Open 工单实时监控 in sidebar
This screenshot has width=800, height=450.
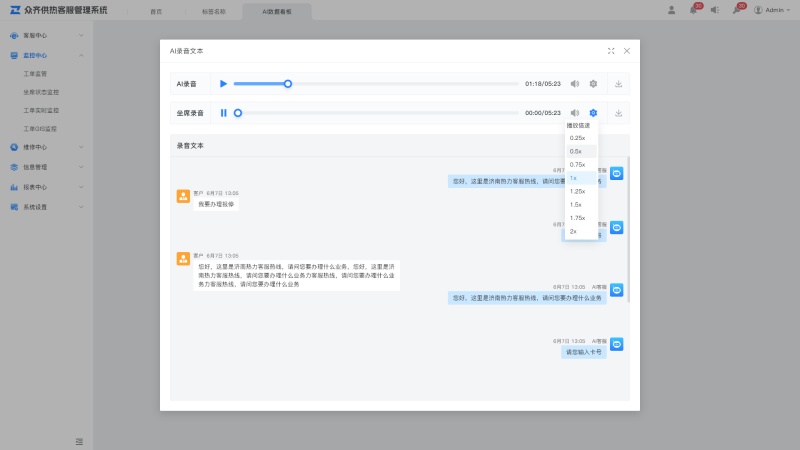coord(42,110)
